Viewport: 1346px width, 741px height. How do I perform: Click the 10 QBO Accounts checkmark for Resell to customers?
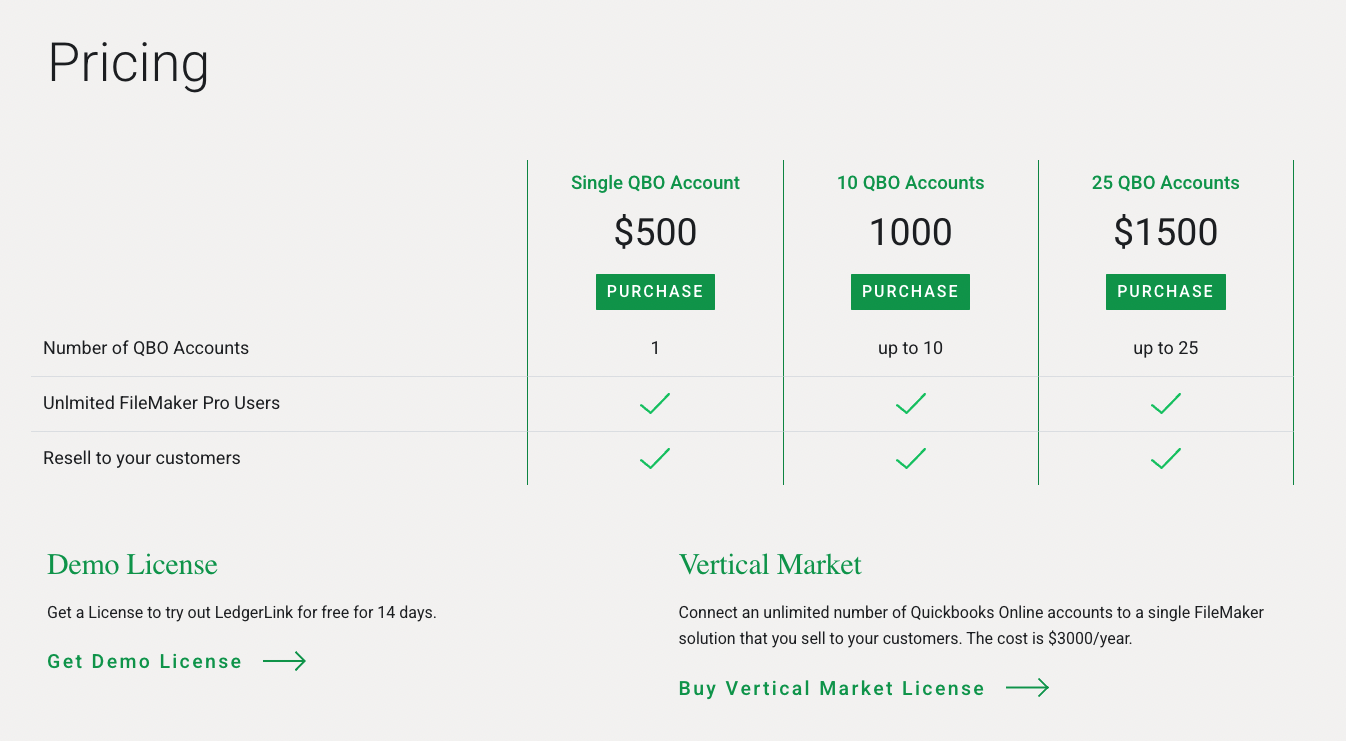pos(911,459)
